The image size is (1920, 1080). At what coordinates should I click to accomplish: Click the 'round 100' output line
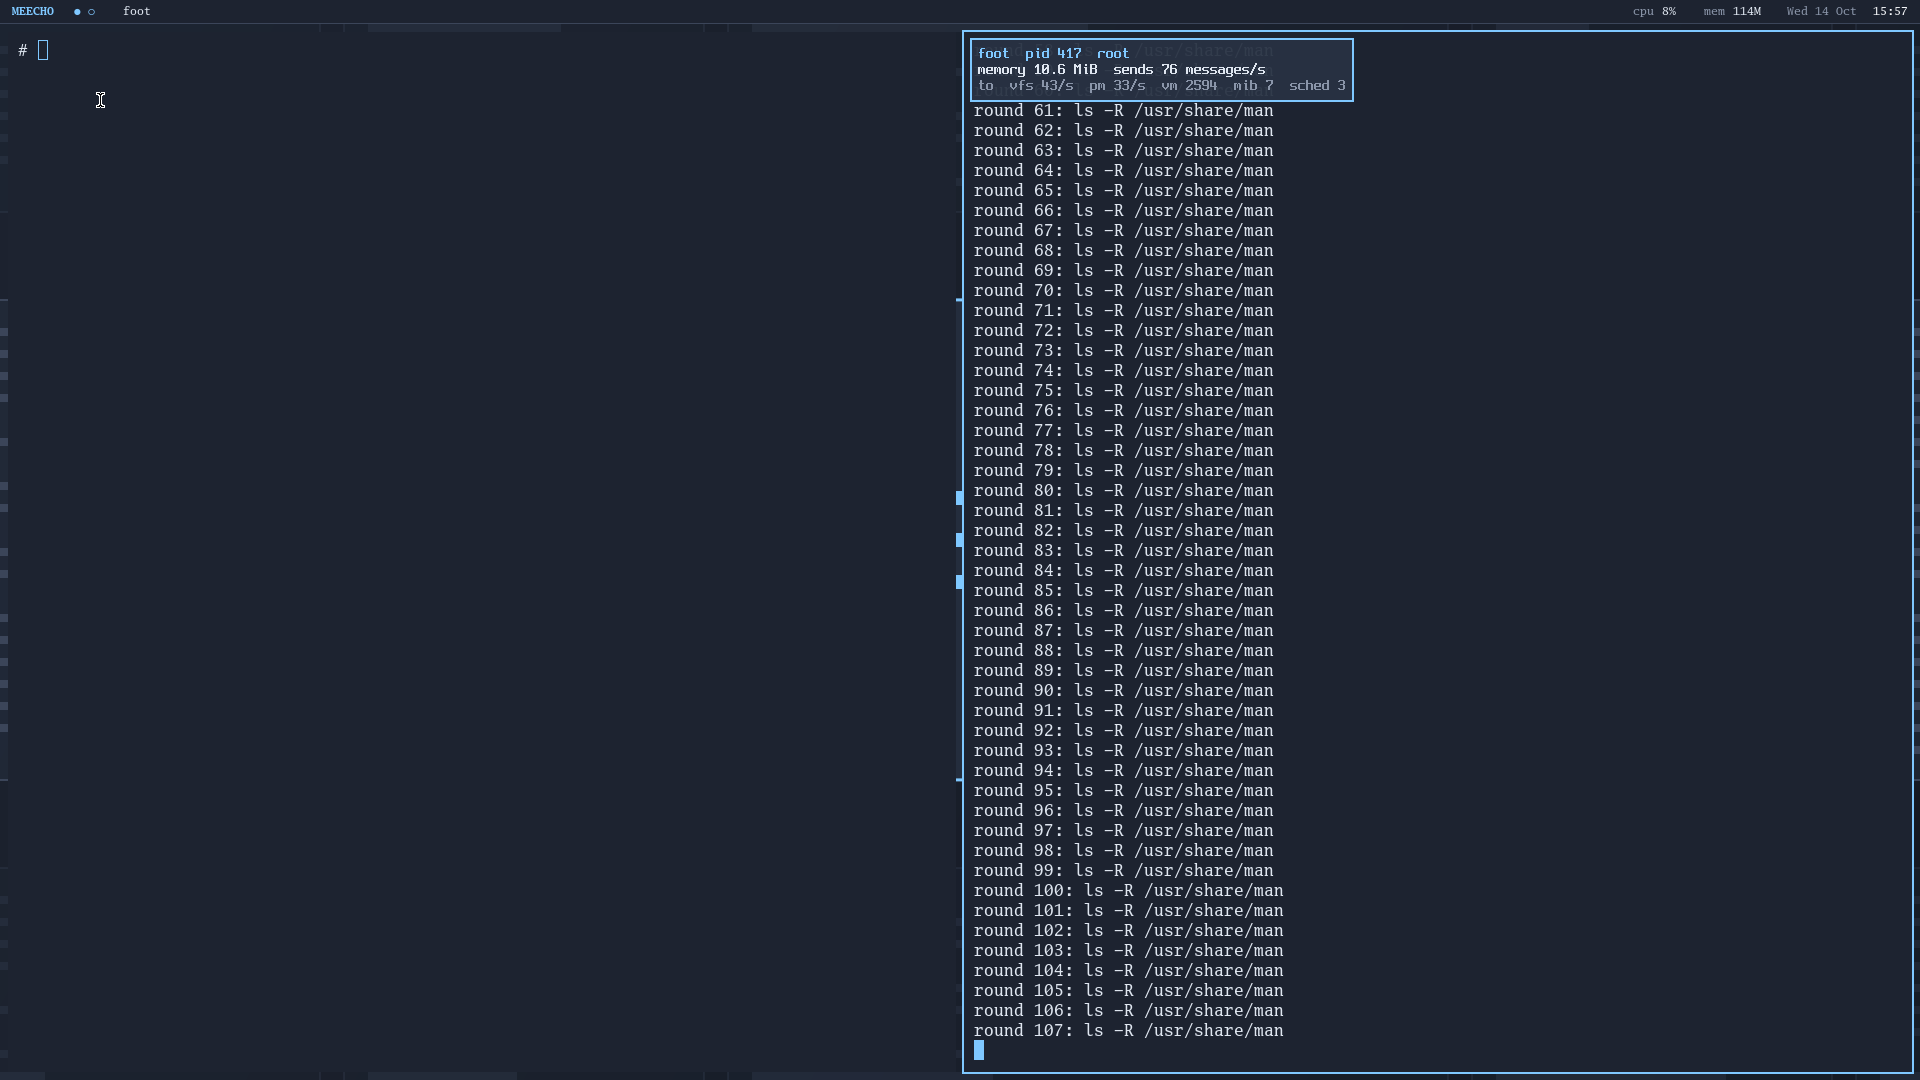[1128, 891]
